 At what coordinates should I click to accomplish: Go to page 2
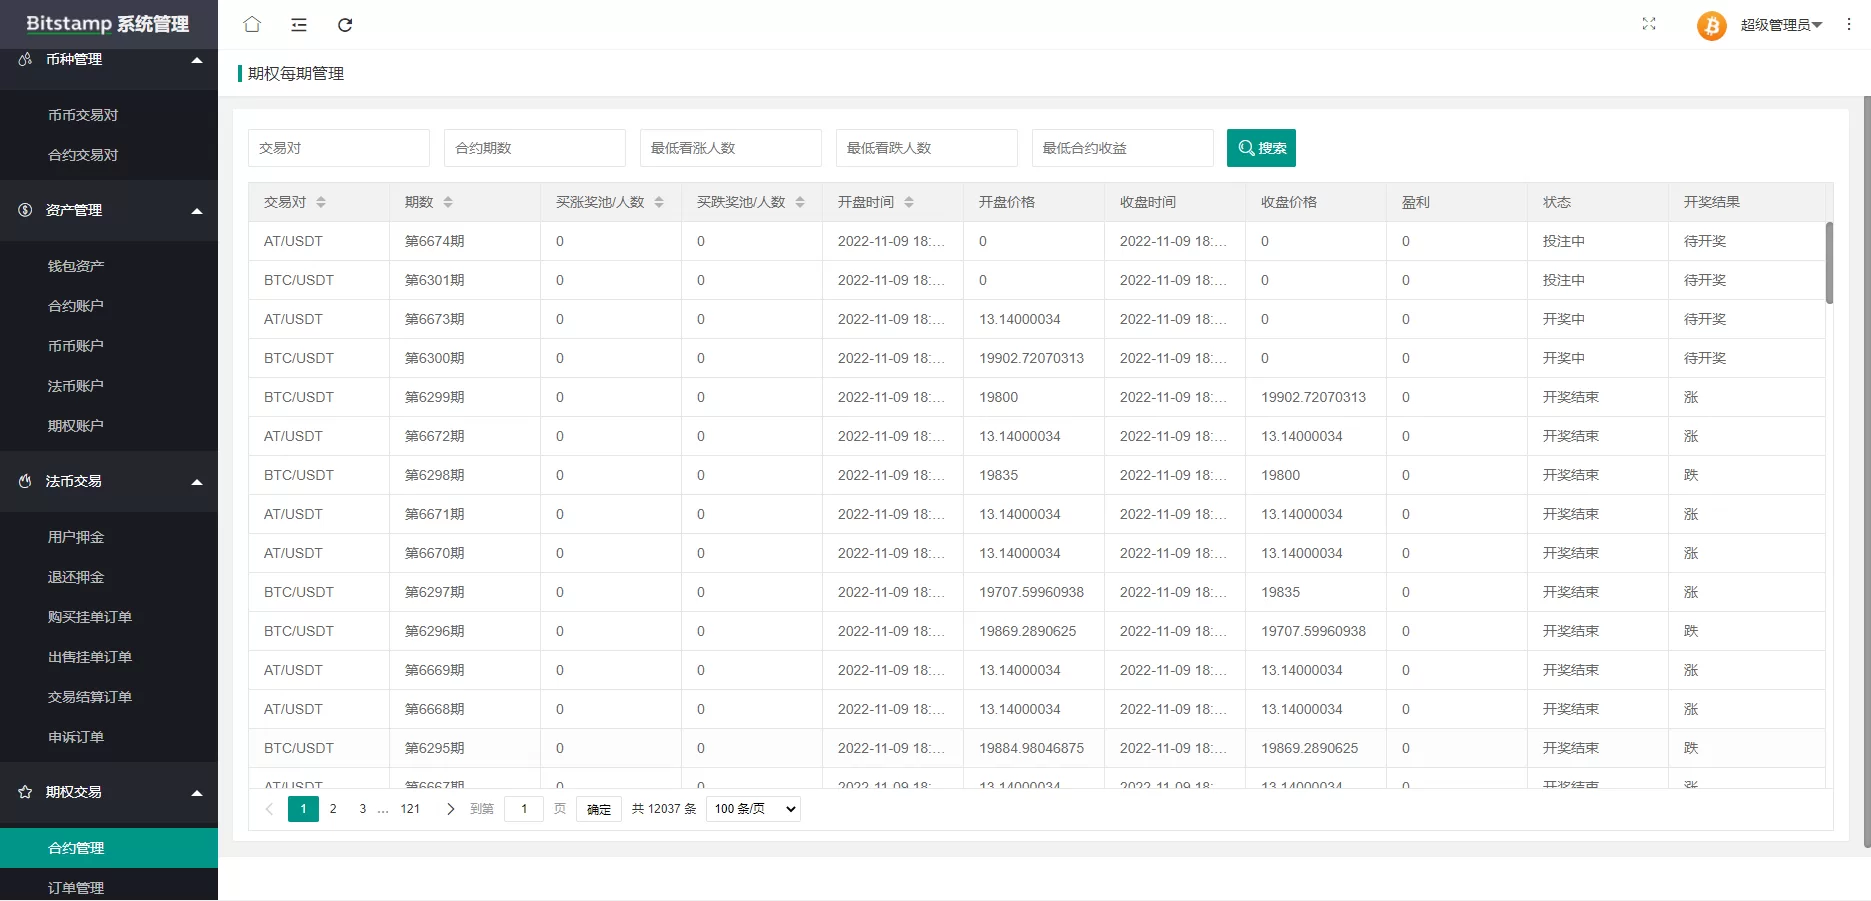click(333, 809)
